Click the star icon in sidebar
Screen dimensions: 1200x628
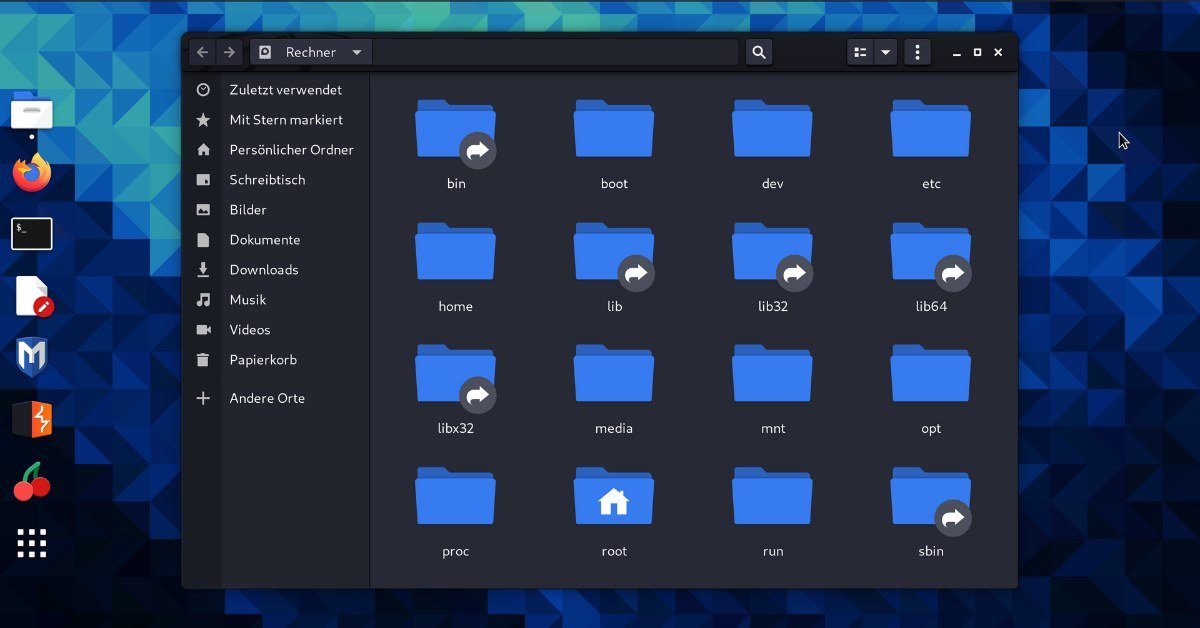pos(204,120)
